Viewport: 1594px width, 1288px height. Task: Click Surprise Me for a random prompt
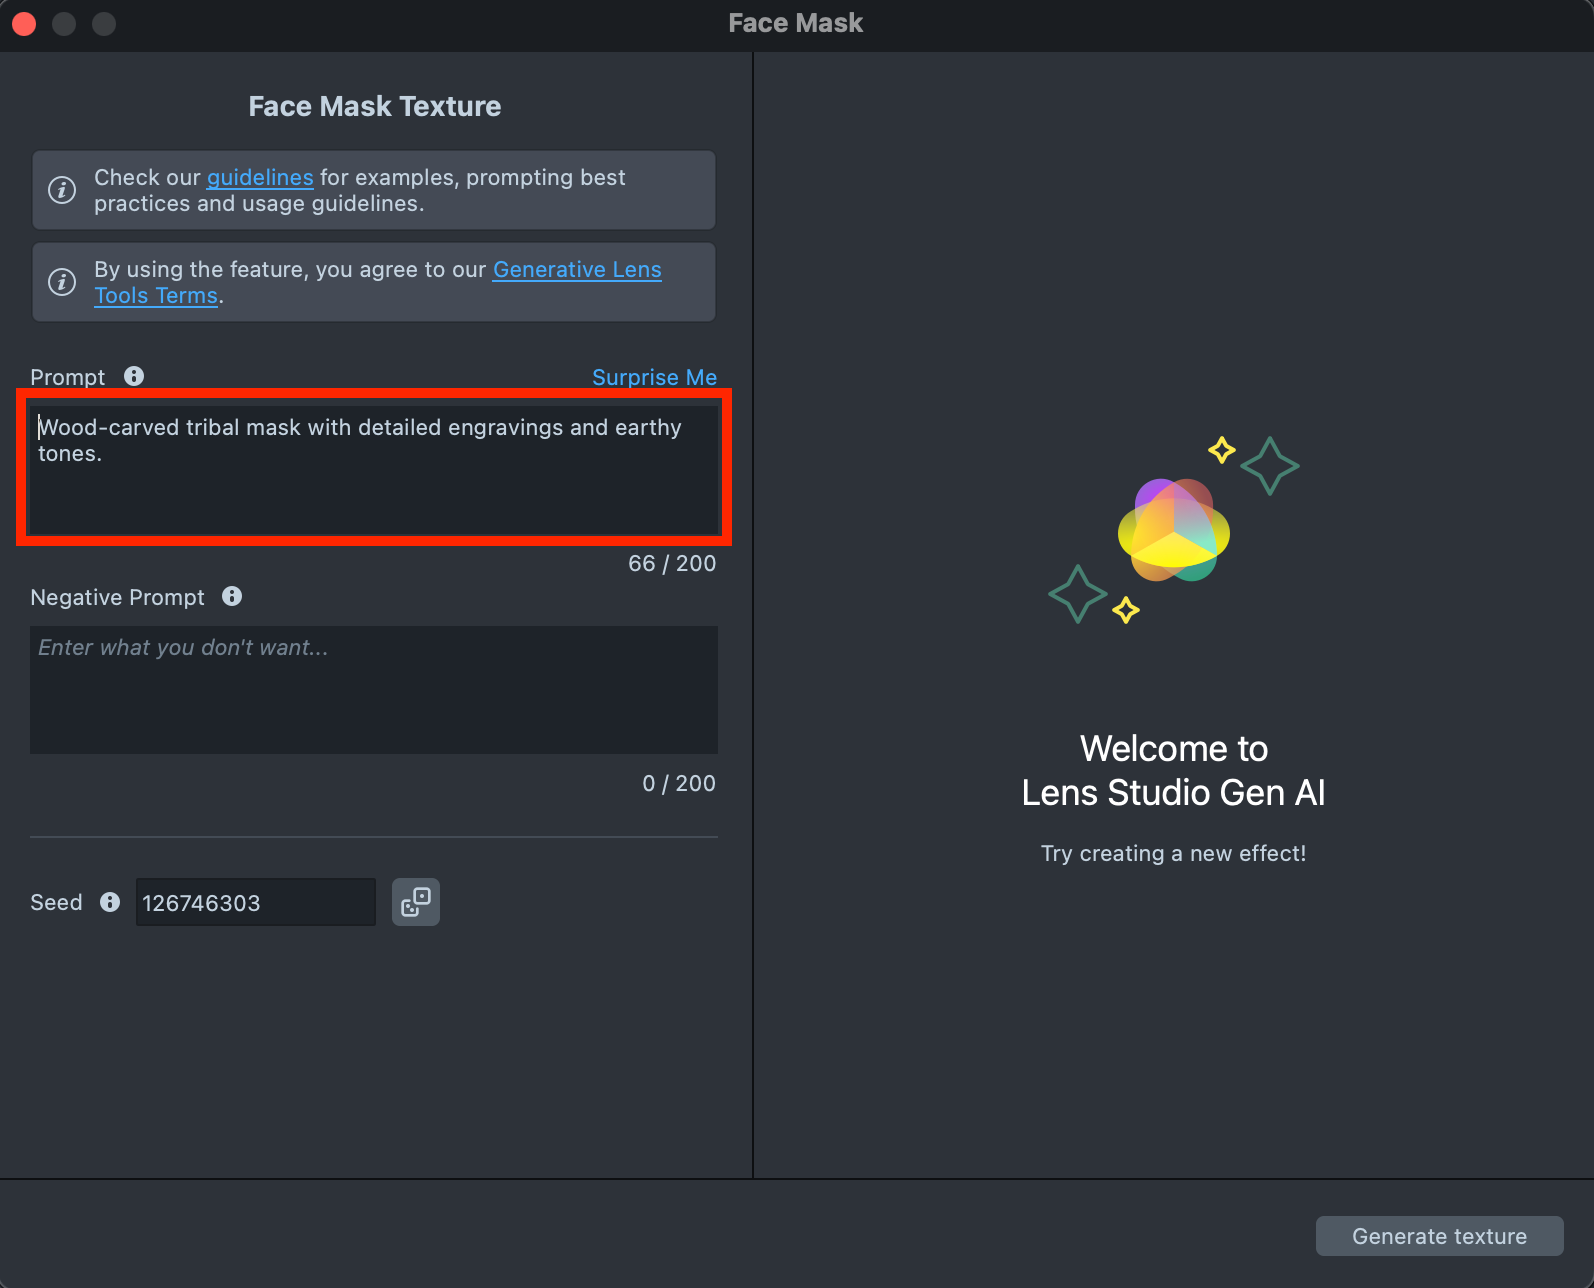[654, 377]
